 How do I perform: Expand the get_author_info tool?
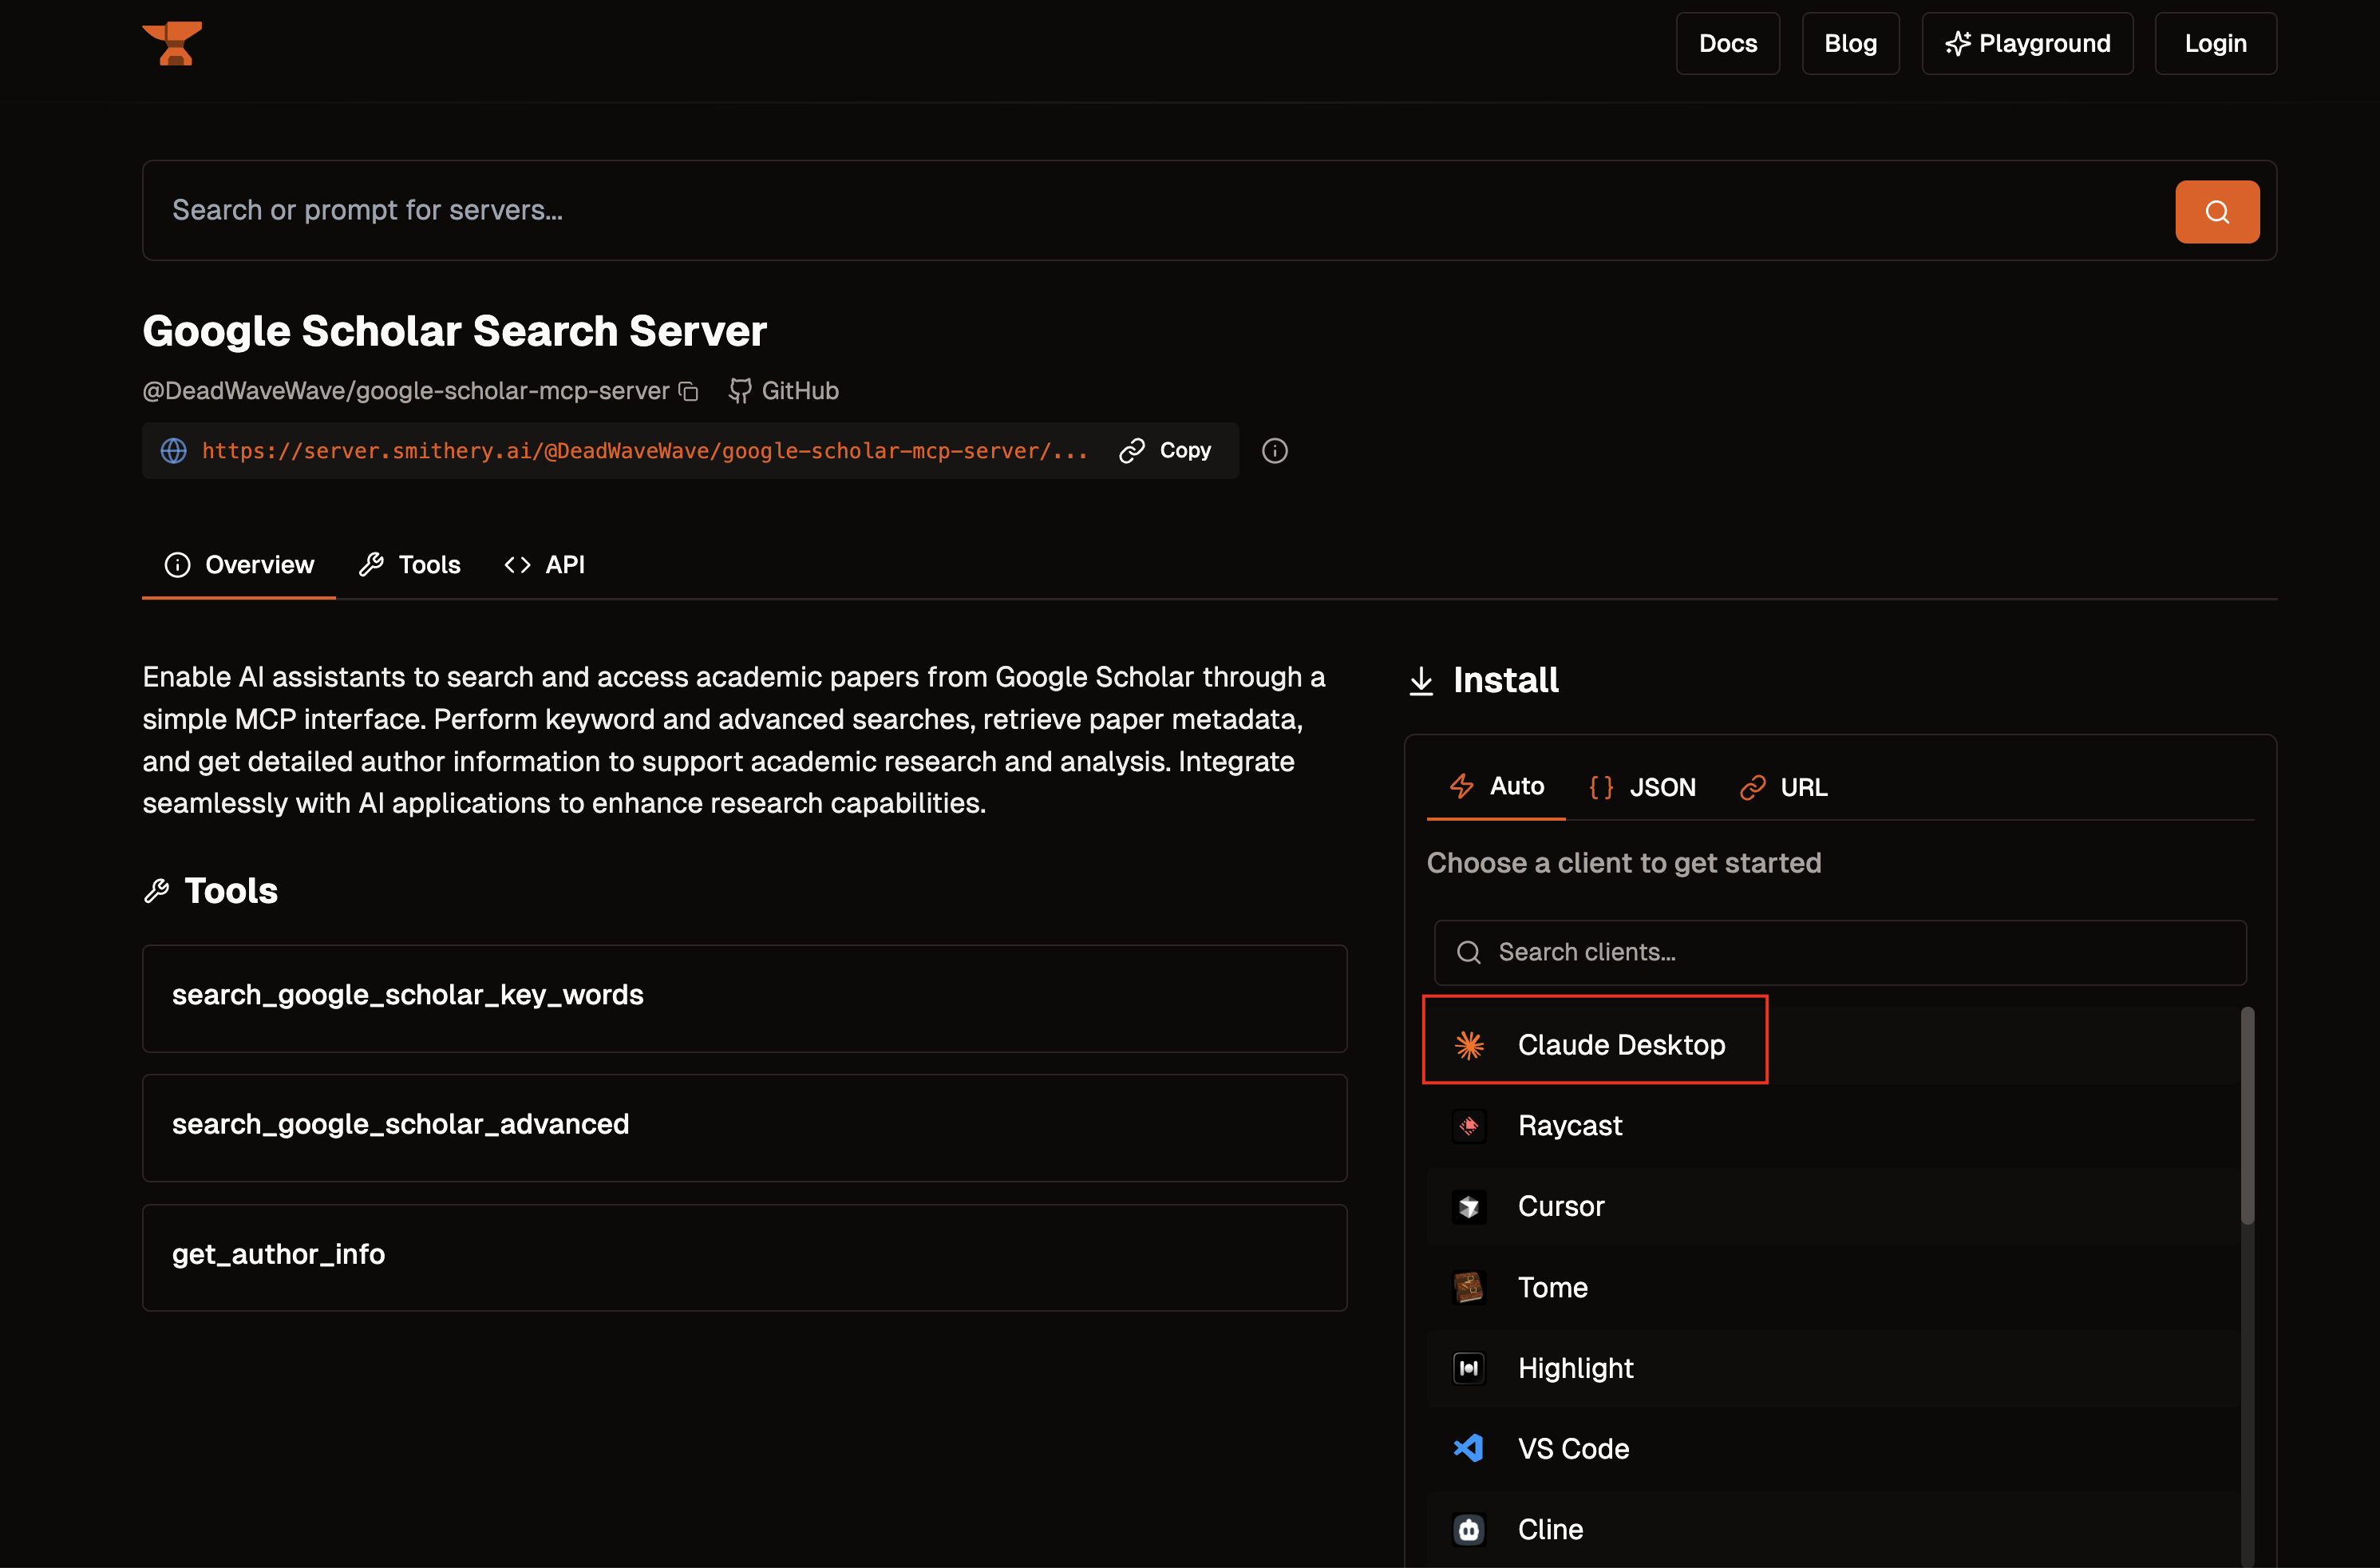[x=744, y=1258]
